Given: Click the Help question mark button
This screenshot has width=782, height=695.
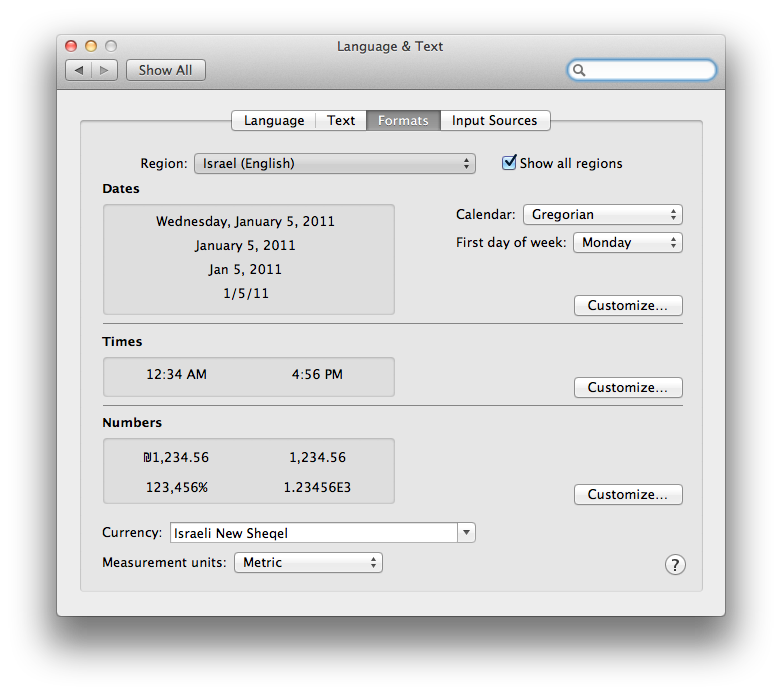Looking at the screenshot, I should 675,565.
